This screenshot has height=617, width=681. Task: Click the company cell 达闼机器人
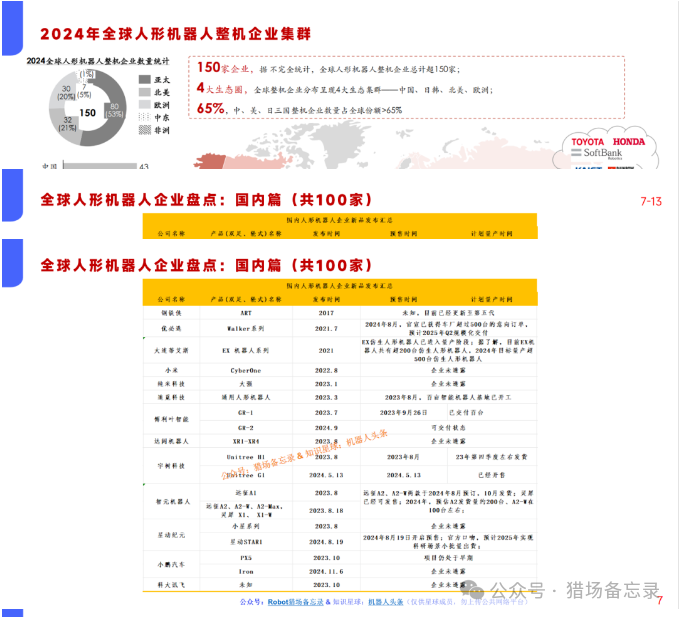click(172, 441)
